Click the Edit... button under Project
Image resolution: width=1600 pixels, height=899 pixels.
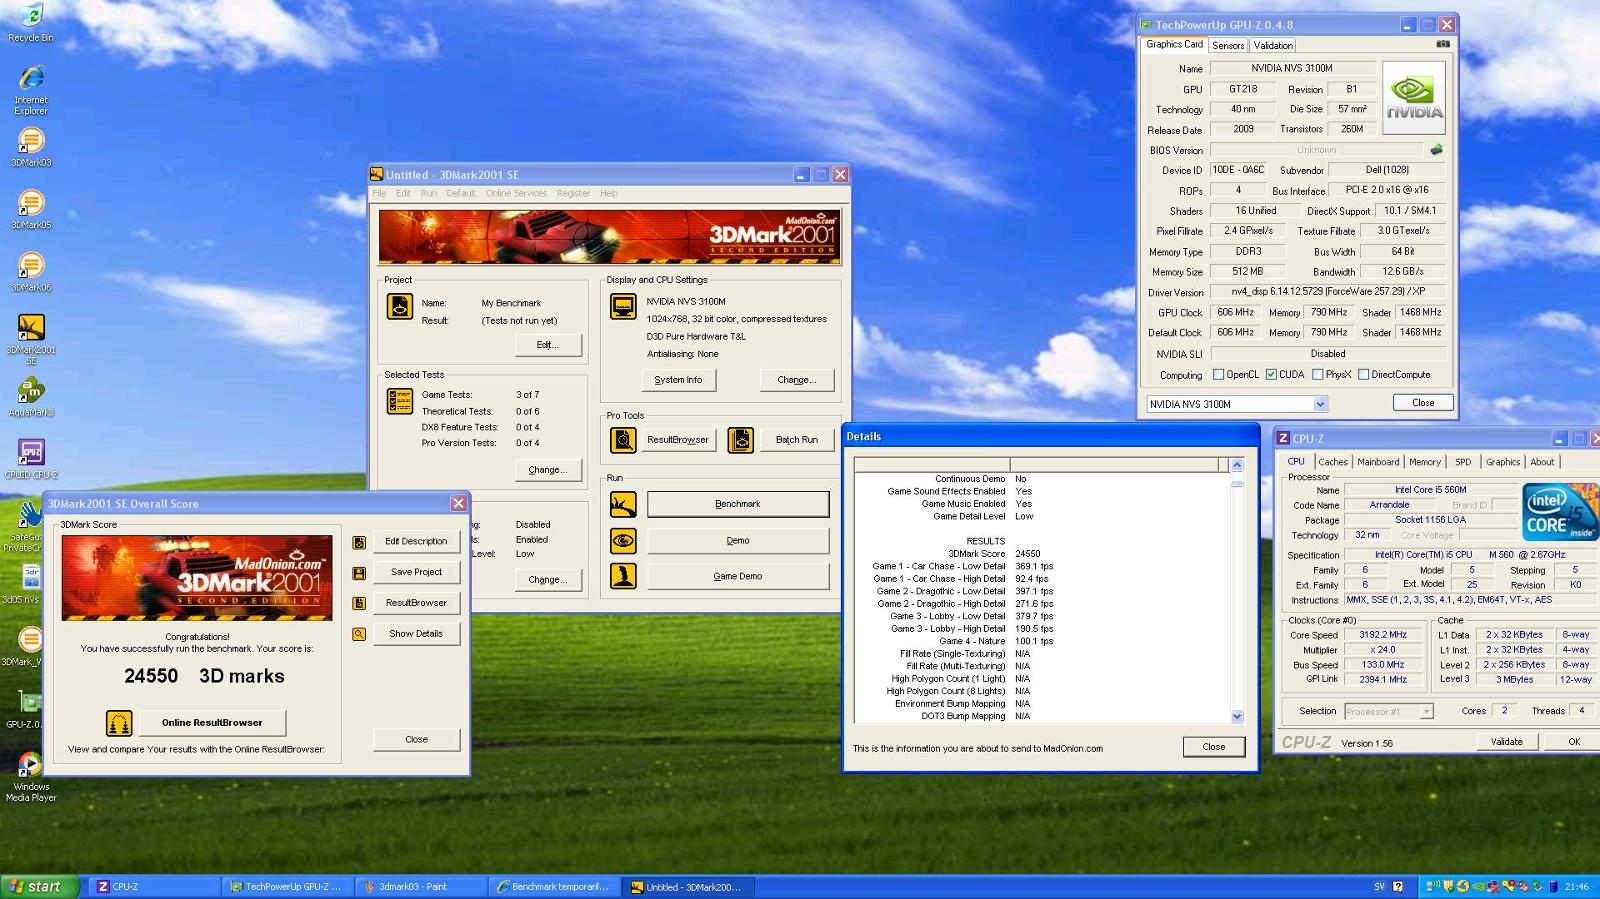[x=547, y=345]
